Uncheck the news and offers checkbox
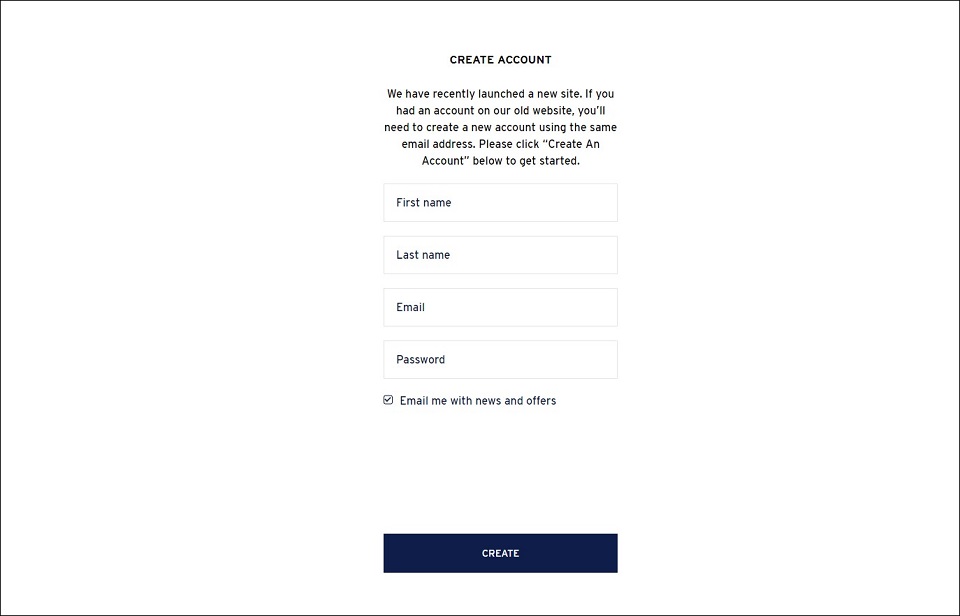960x616 pixels. (388, 400)
